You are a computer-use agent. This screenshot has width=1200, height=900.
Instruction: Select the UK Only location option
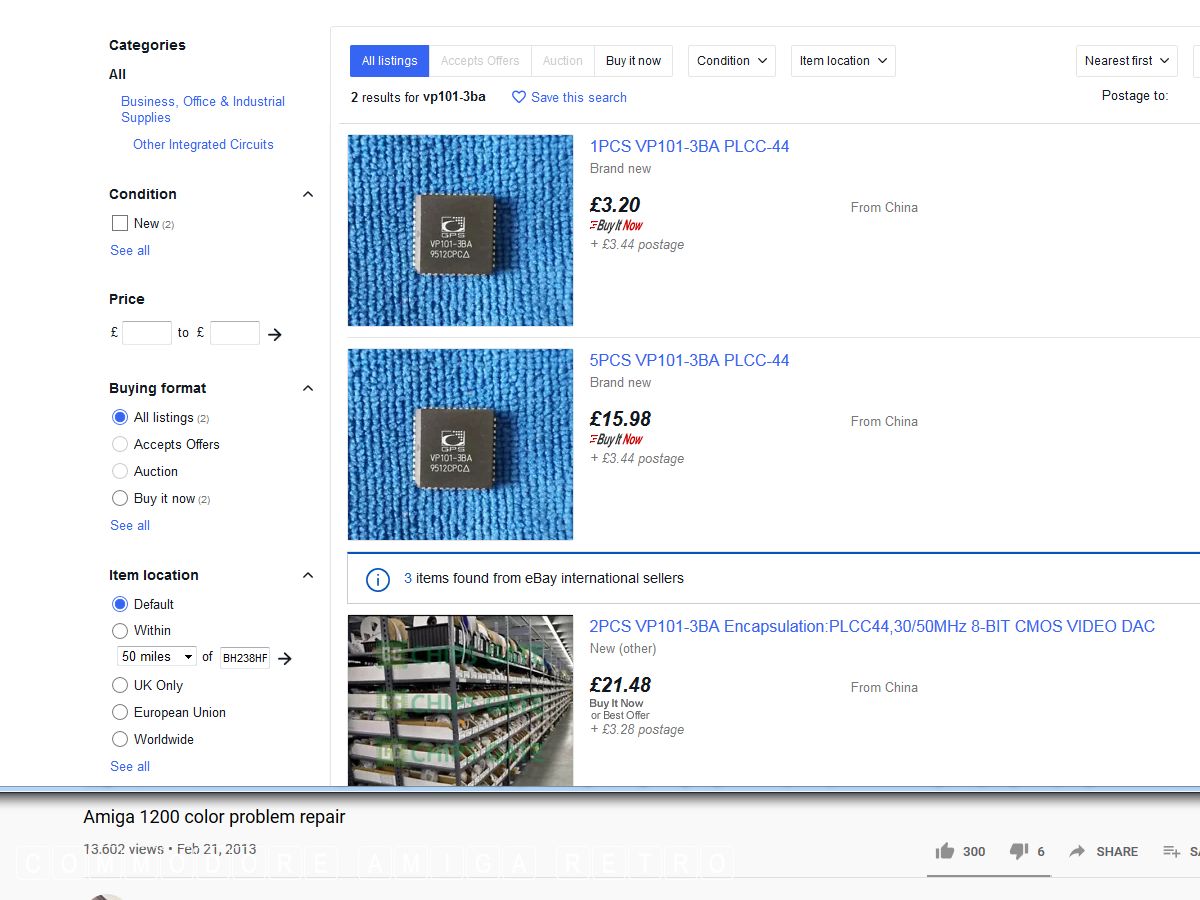(x=120, y=685)
